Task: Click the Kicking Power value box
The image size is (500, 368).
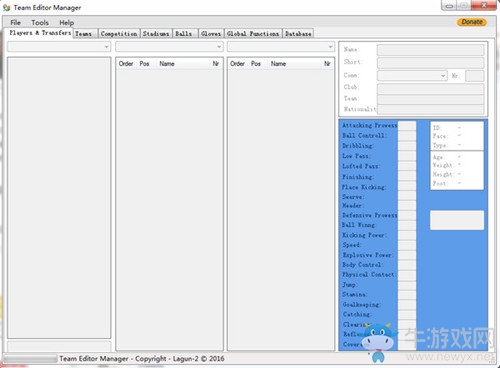Action: tap(407, 235)
